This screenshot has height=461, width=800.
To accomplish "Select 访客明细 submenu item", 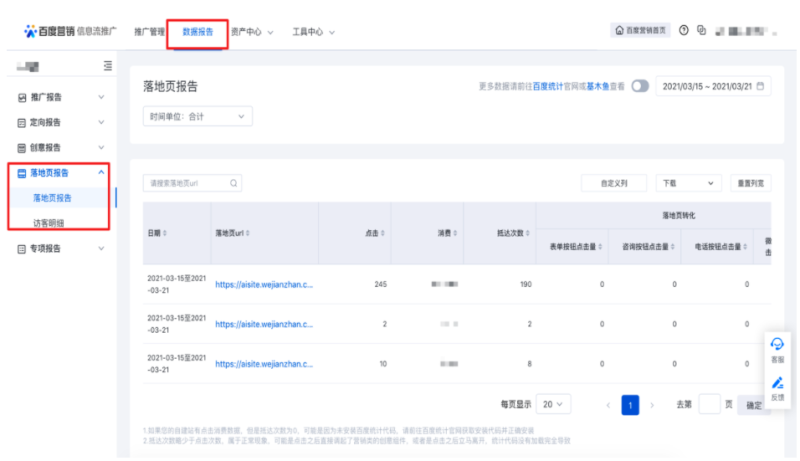I will click(x=48, y=223).
